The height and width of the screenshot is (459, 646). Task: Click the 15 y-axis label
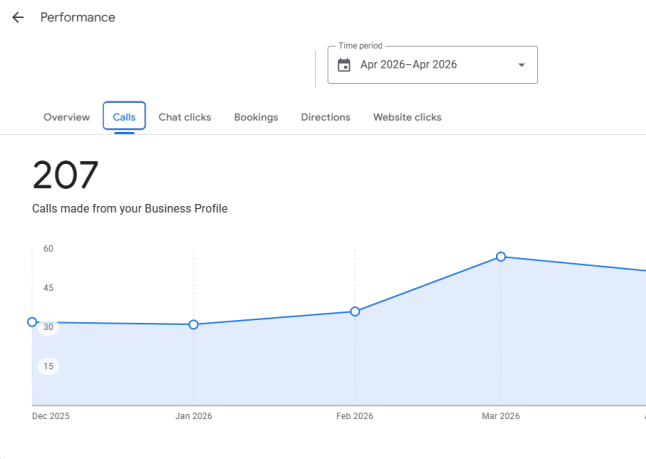pos(48,366)
